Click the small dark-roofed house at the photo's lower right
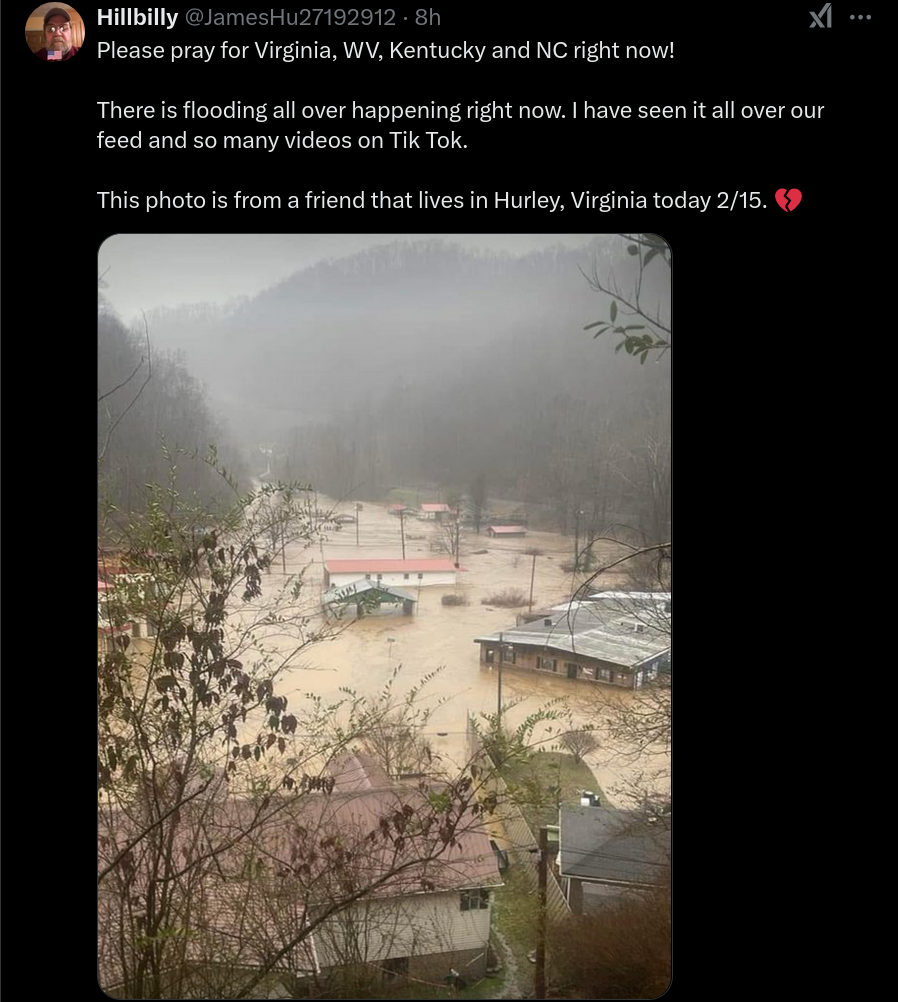Screen dimensions: 898x1002 click(x=614, y=850)
